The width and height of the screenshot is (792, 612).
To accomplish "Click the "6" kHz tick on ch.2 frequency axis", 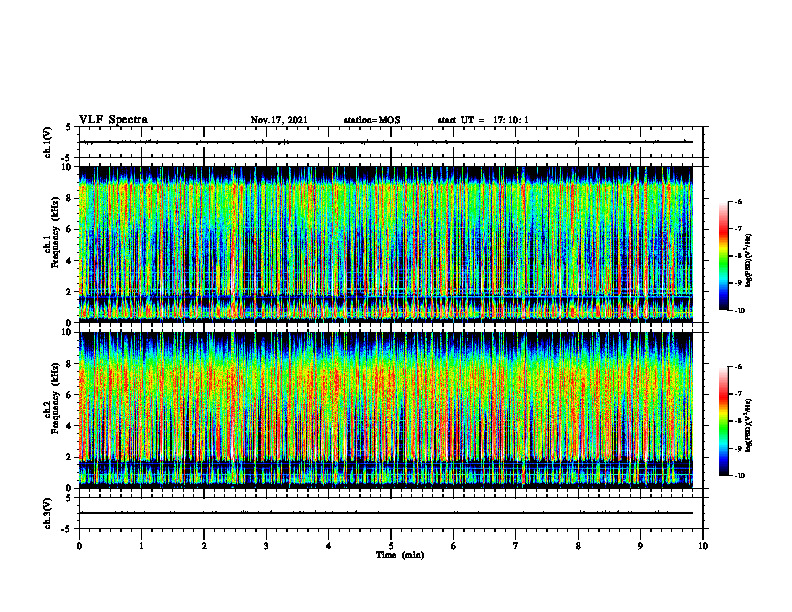I will point(68,395).
